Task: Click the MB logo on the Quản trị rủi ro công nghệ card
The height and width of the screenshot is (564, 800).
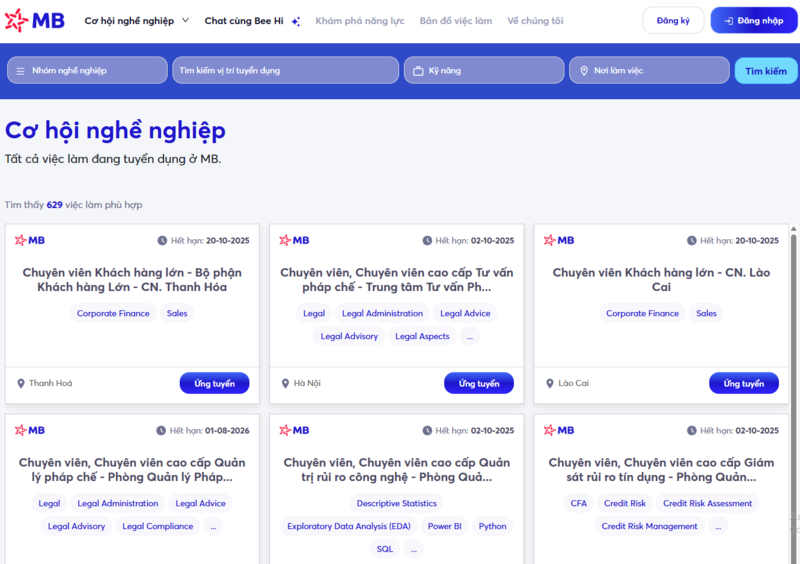Action: click(x=294, y=431)
